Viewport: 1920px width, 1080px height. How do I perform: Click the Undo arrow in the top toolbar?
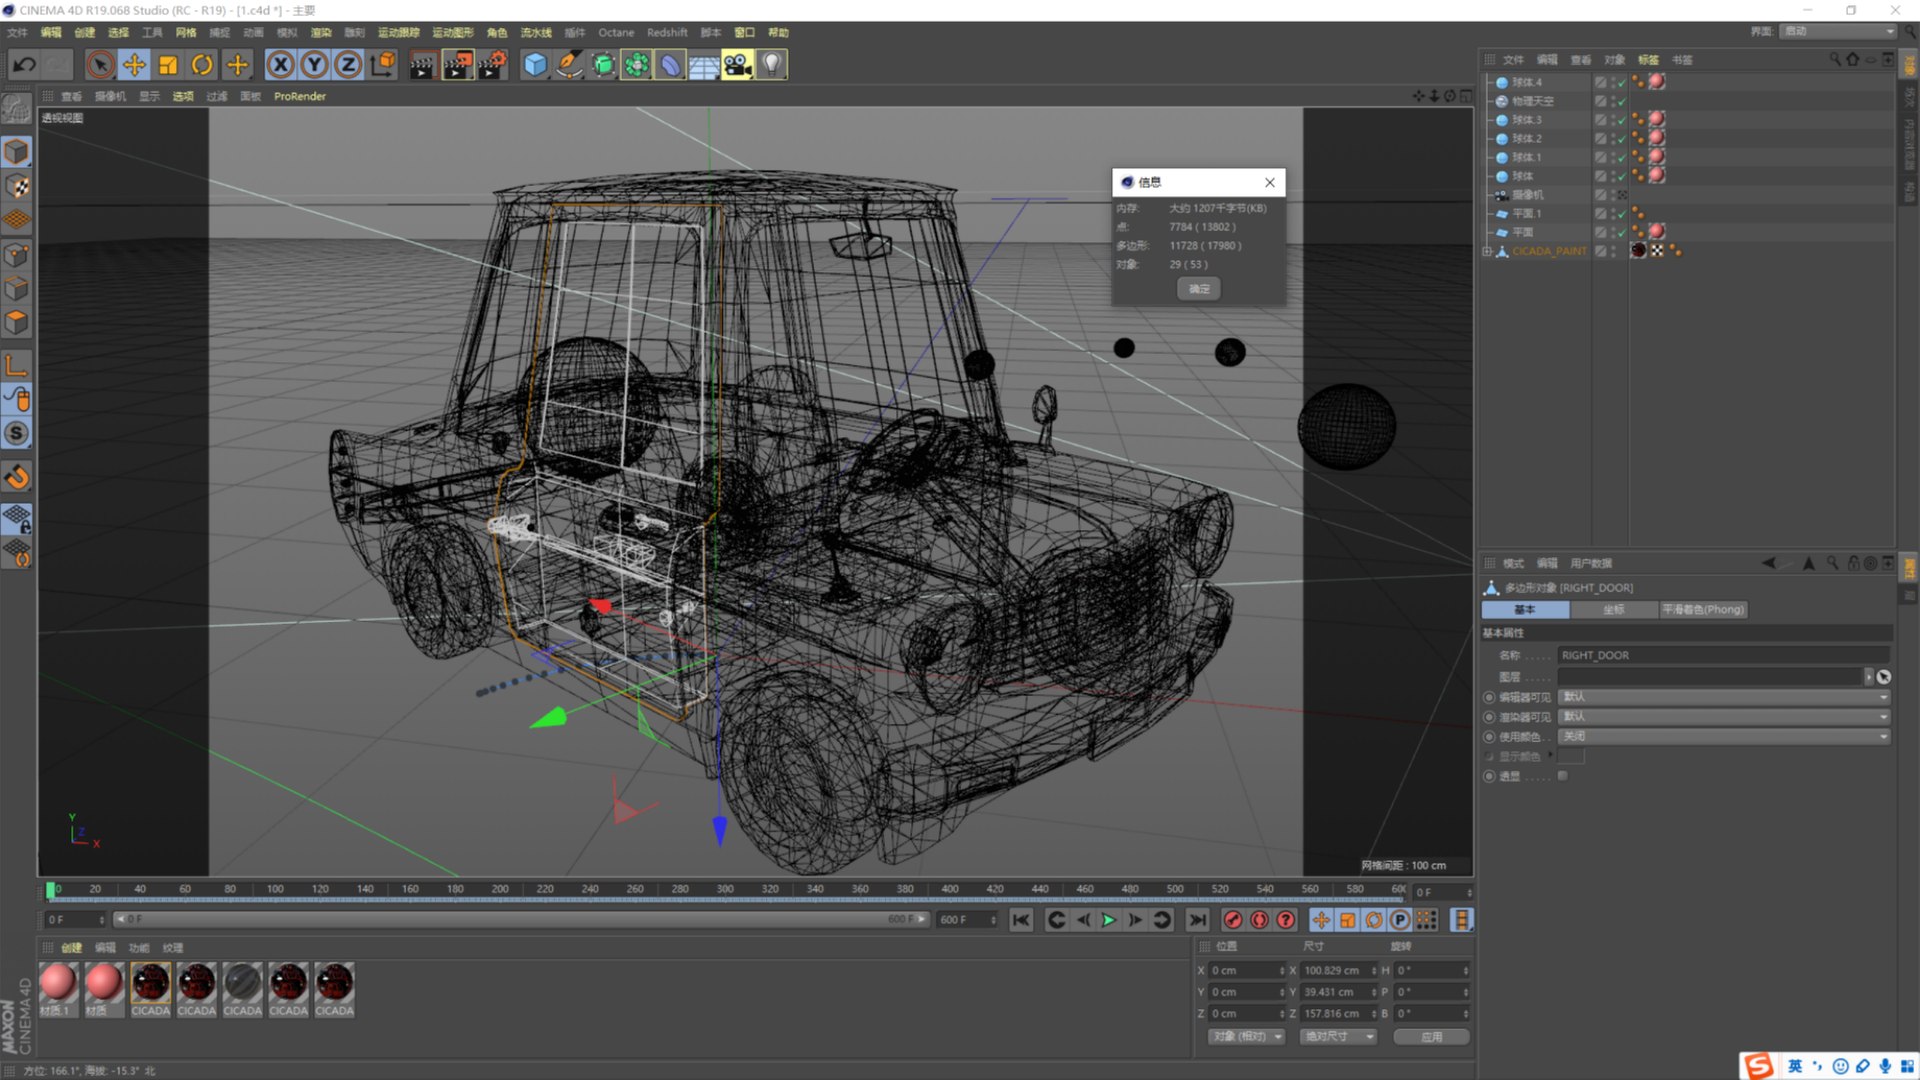point(24,65)
